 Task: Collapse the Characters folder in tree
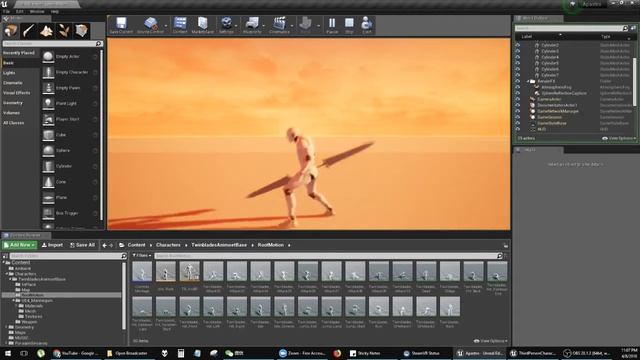(8, 274)
